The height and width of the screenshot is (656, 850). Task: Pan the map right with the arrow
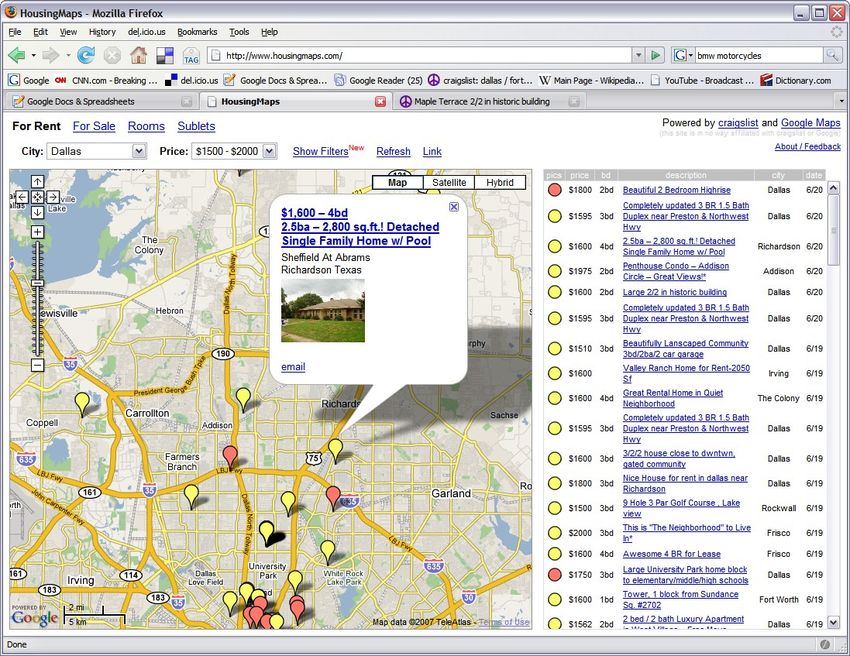click(x=53, y=197)
